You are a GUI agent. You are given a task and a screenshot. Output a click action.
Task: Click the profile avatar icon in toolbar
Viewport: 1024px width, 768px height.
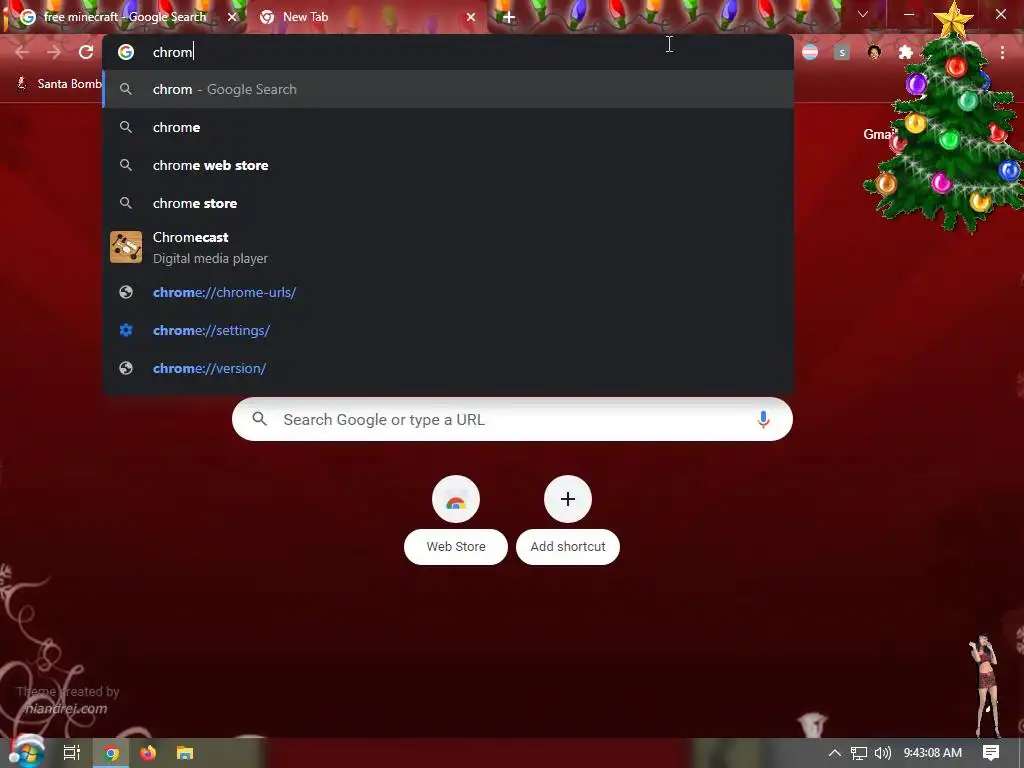tap(874, 52)
